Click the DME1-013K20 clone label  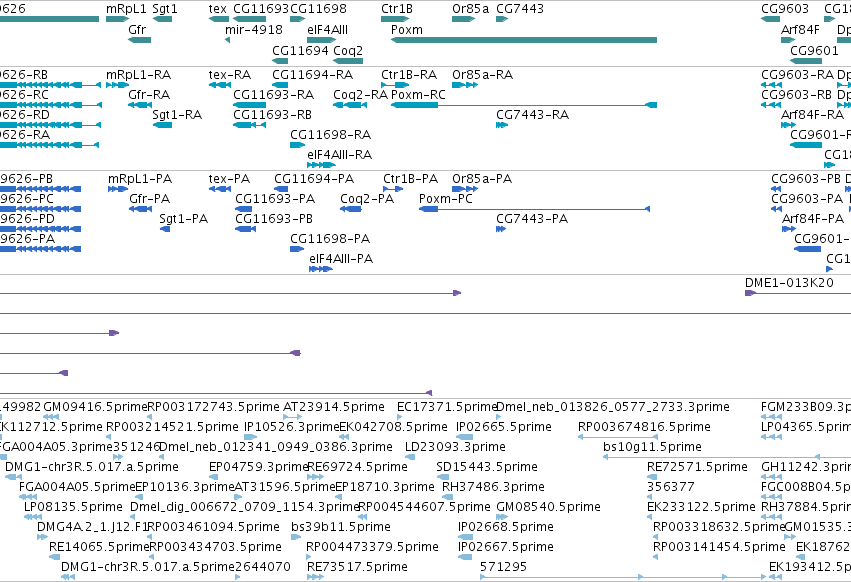789,283
